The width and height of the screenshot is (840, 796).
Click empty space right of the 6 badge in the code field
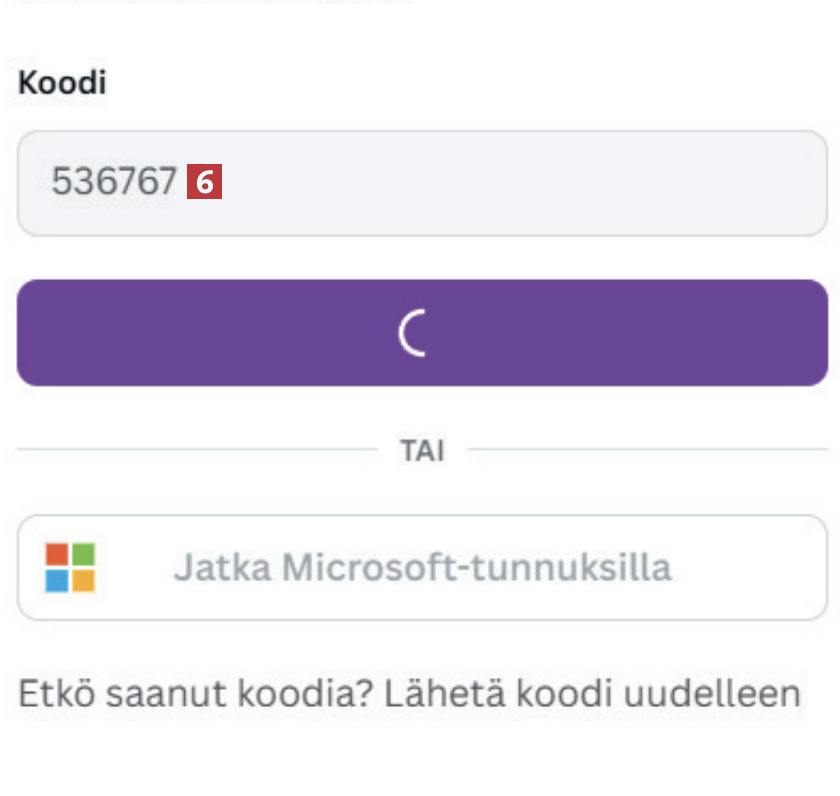tap(520, 183)
